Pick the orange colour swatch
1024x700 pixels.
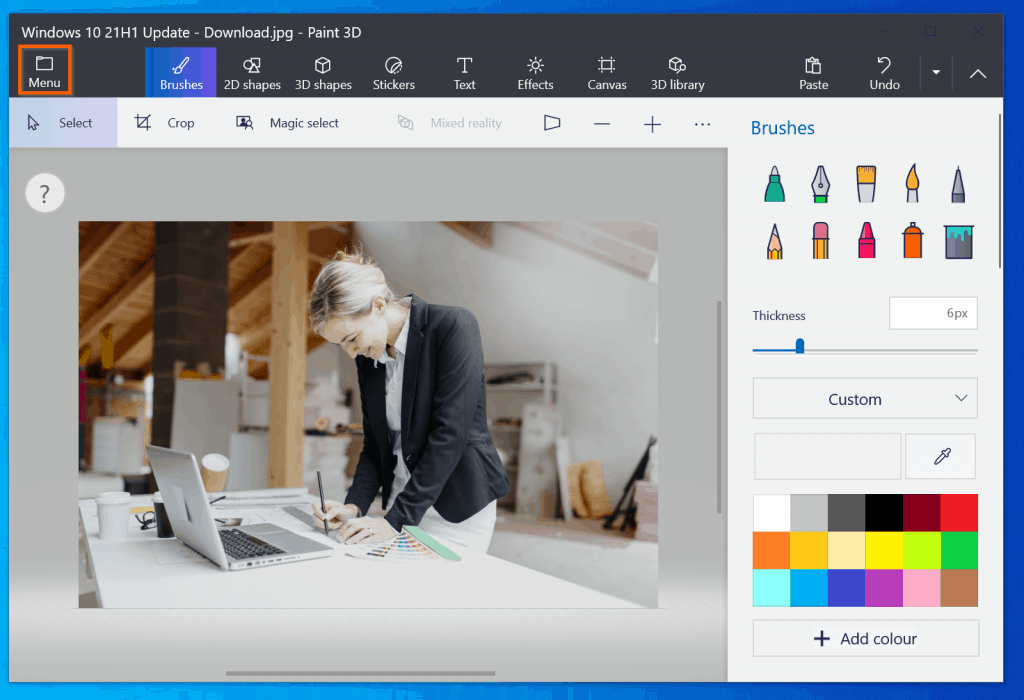tap(771, 550)
